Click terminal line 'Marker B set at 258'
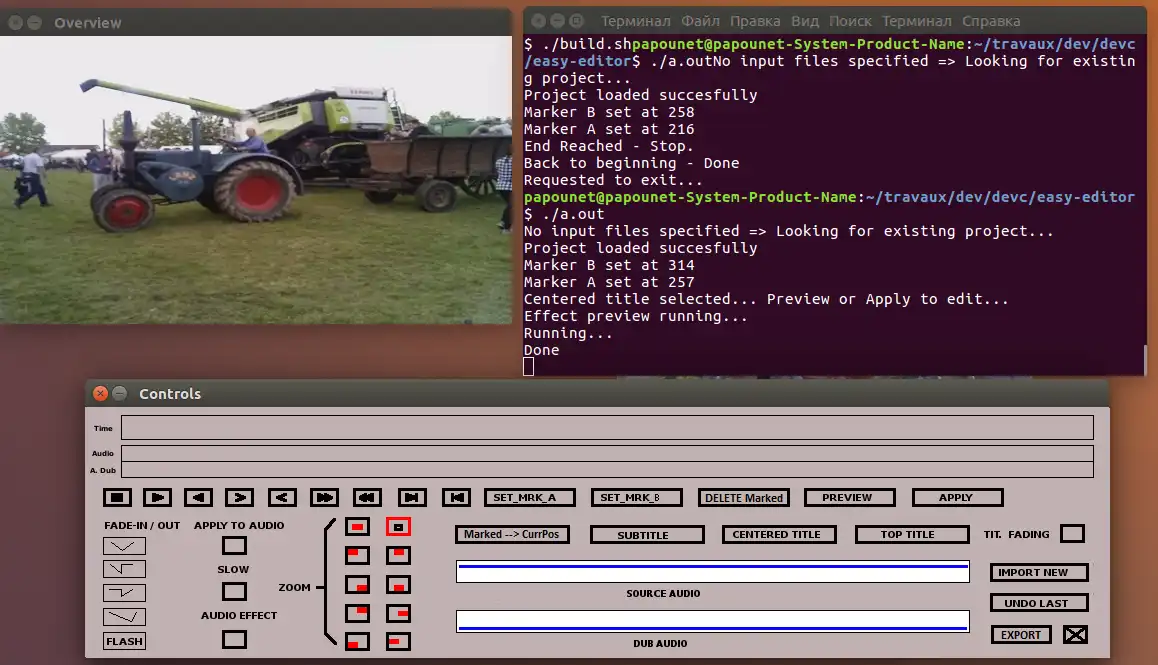This screenshot has height=665, width=1158. [x=609, y=112]
